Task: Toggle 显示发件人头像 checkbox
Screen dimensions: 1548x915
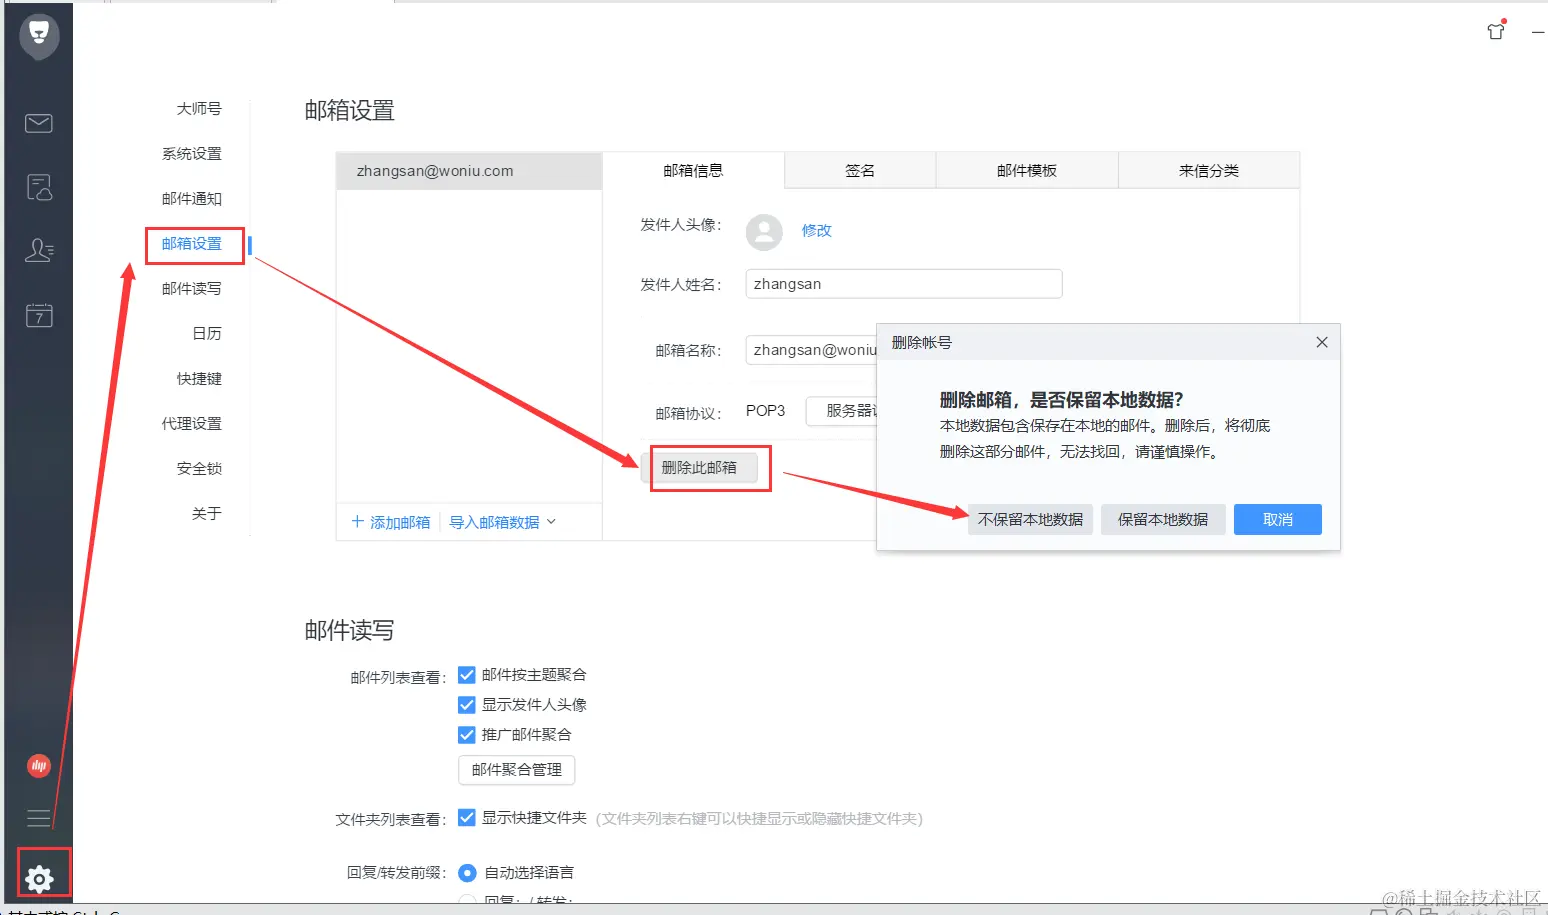Action: point(467,705)
